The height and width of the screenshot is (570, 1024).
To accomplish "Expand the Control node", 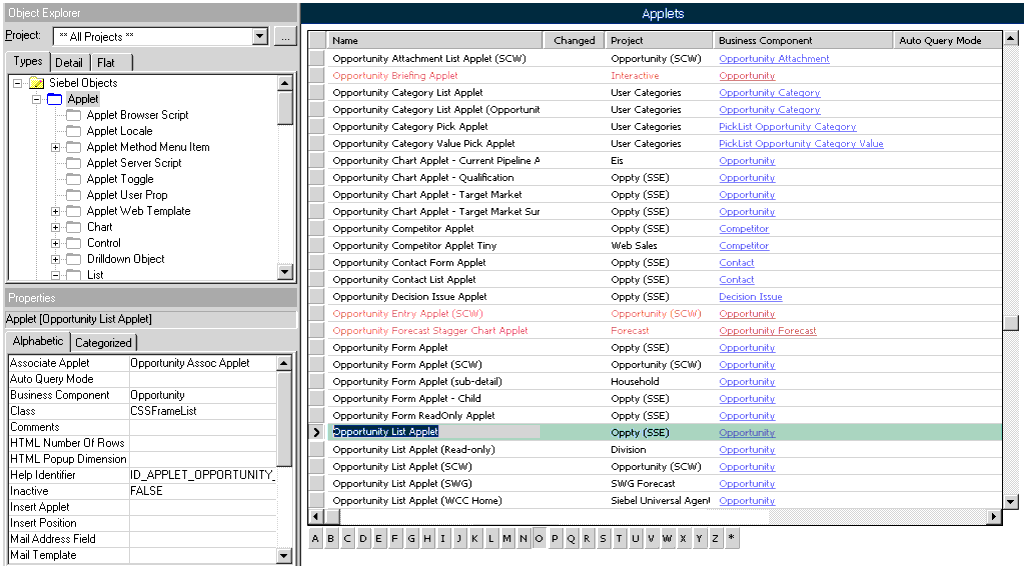I will 56,243.
